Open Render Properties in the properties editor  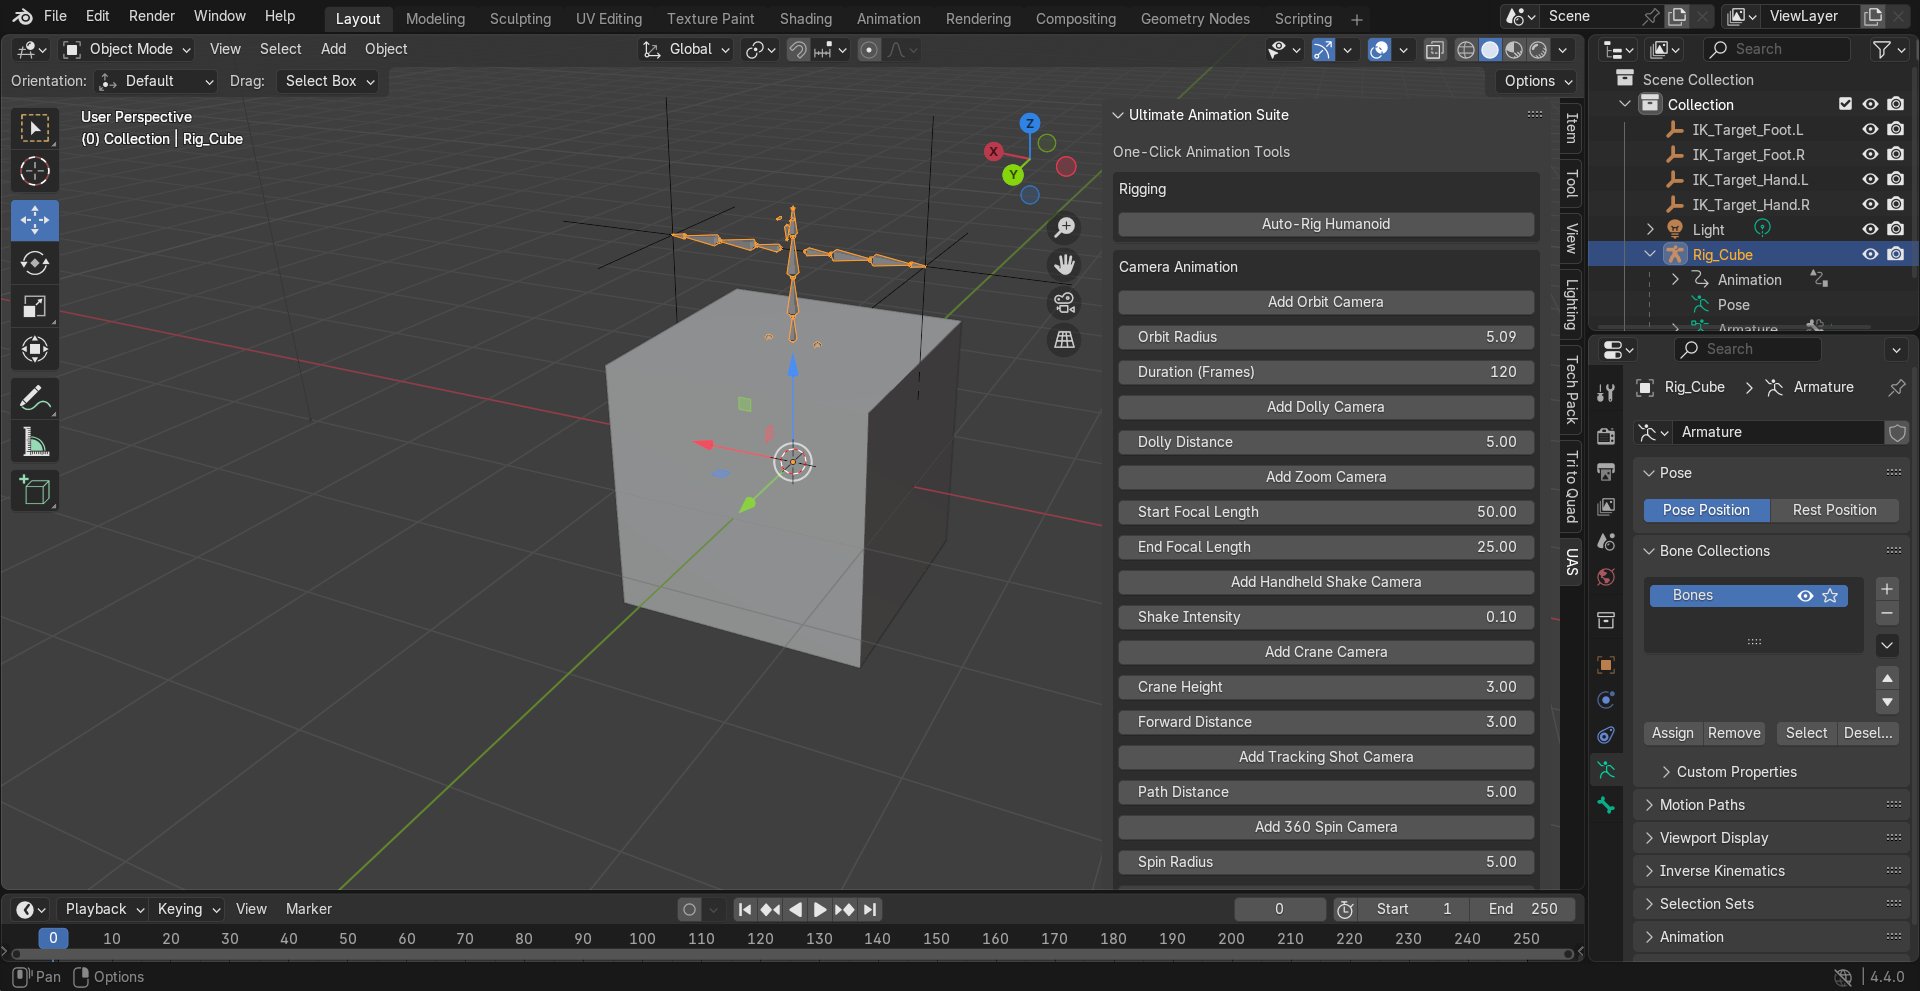tap(1606, 436)
